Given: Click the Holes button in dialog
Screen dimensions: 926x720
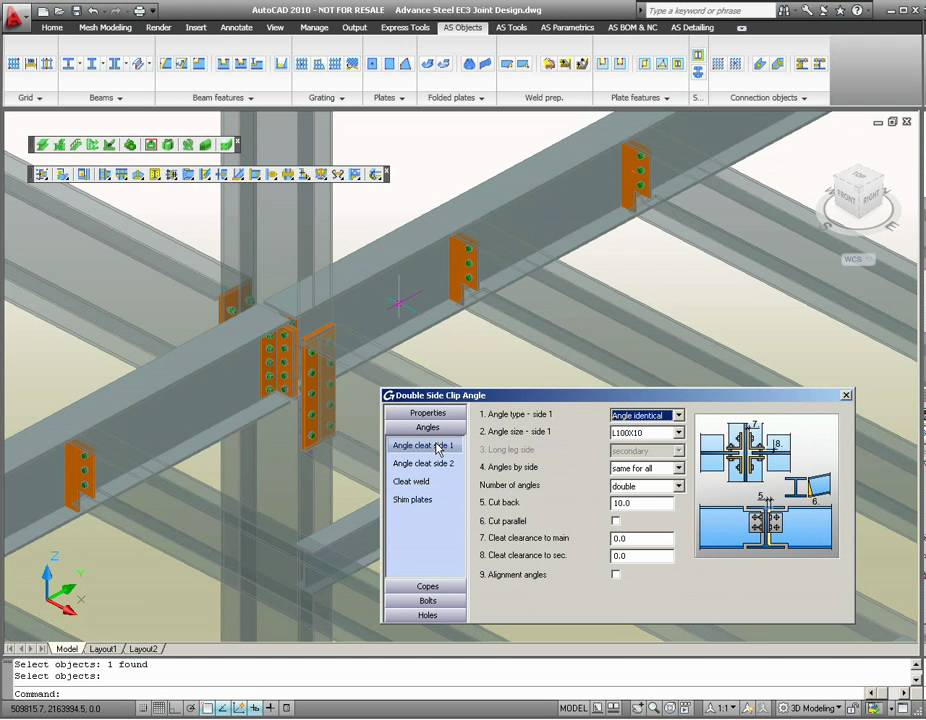Looking at the screenshot, I should (x=428, y=615).
